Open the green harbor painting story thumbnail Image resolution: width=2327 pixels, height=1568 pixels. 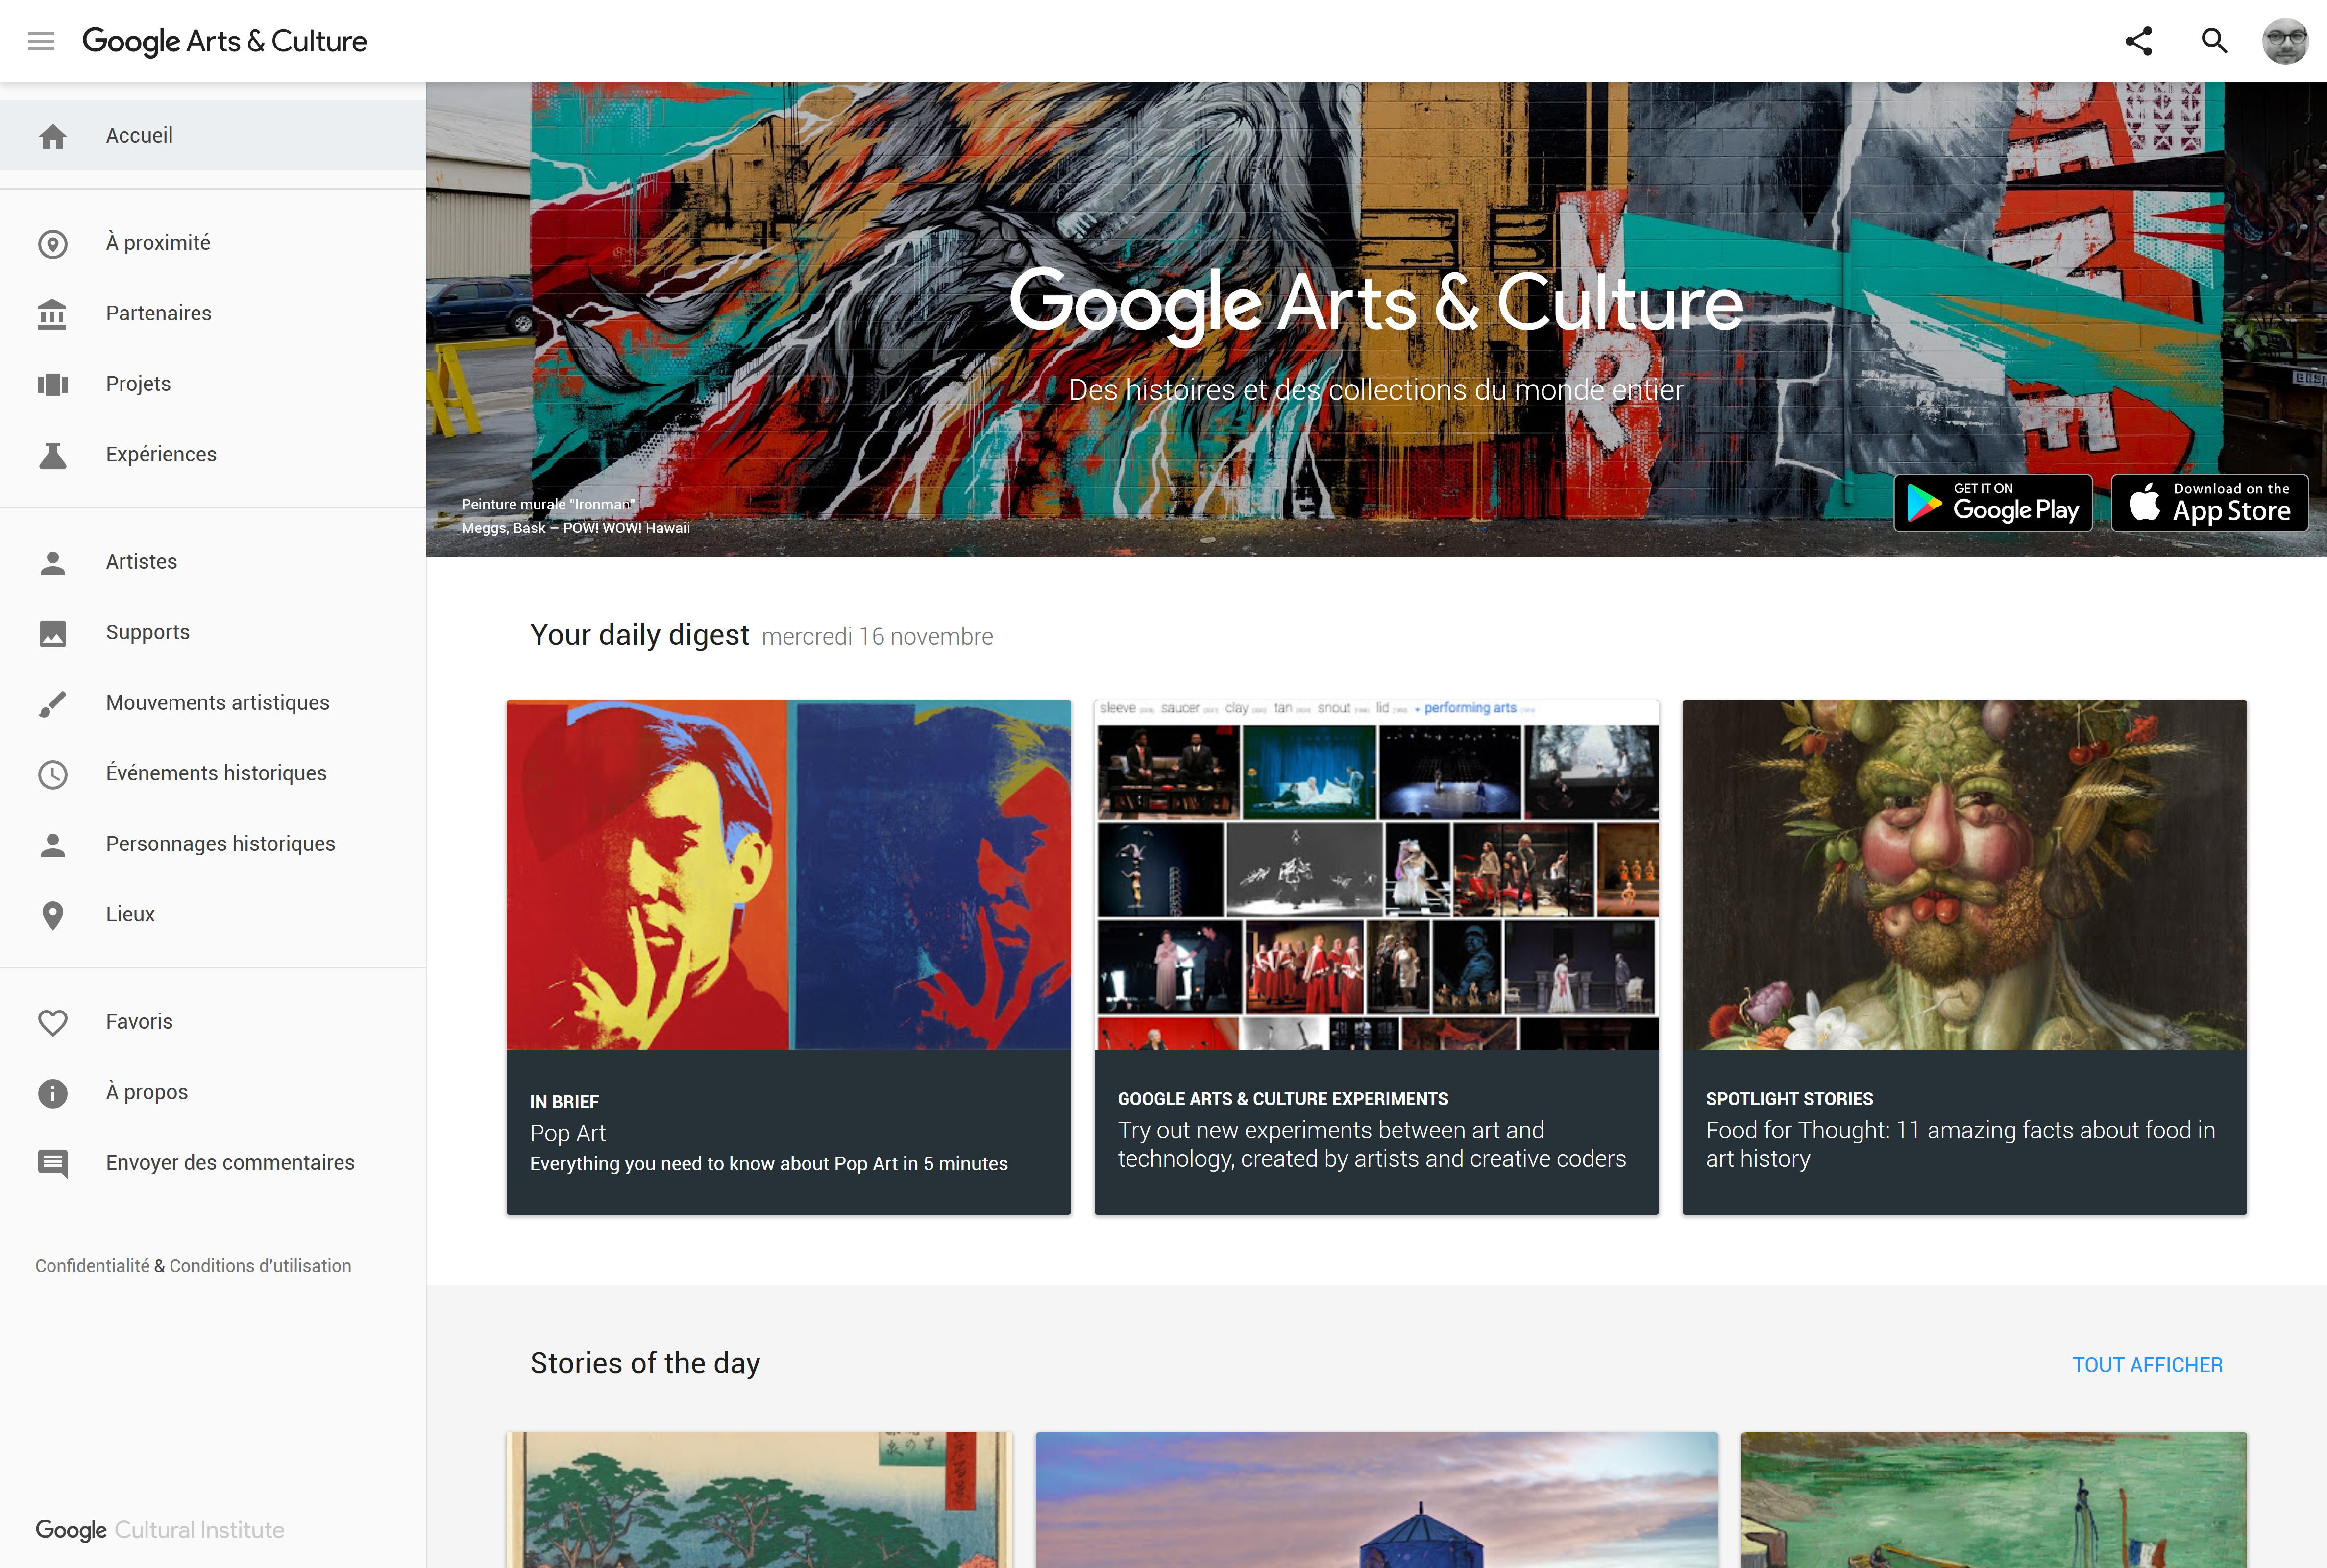[1994, 1500]
